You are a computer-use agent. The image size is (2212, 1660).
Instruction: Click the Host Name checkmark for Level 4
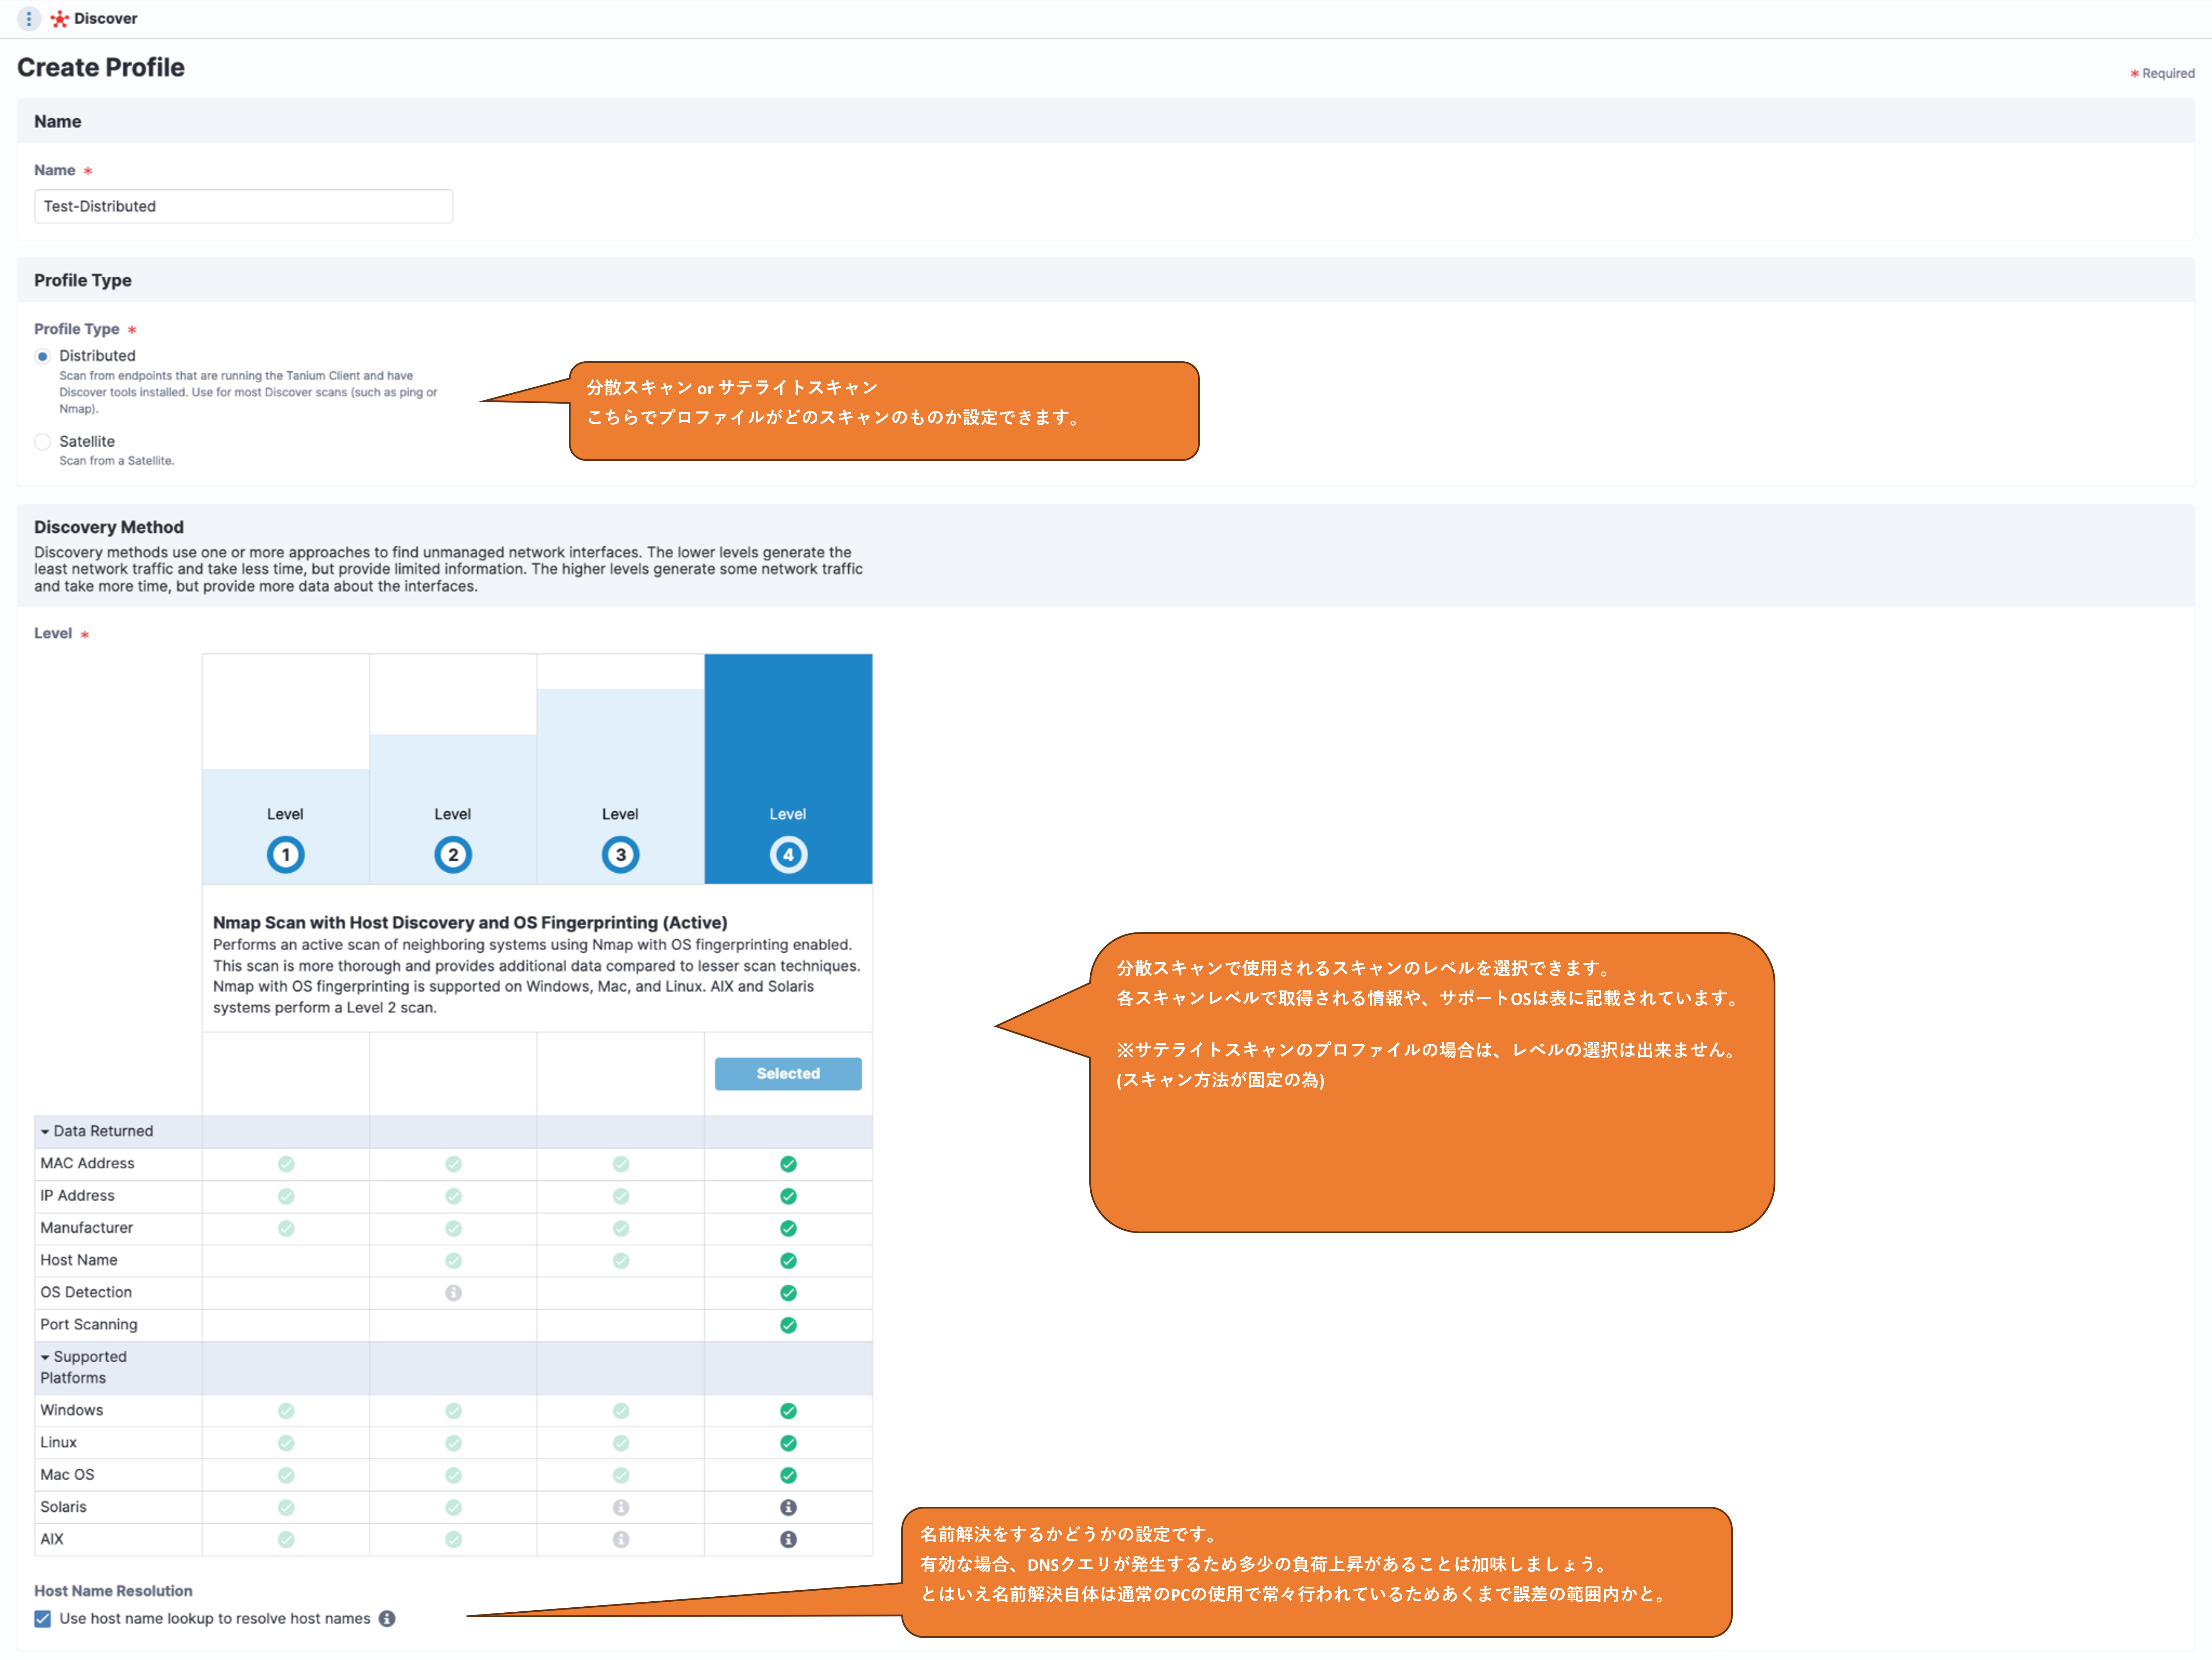click(x=788, y=1261)
